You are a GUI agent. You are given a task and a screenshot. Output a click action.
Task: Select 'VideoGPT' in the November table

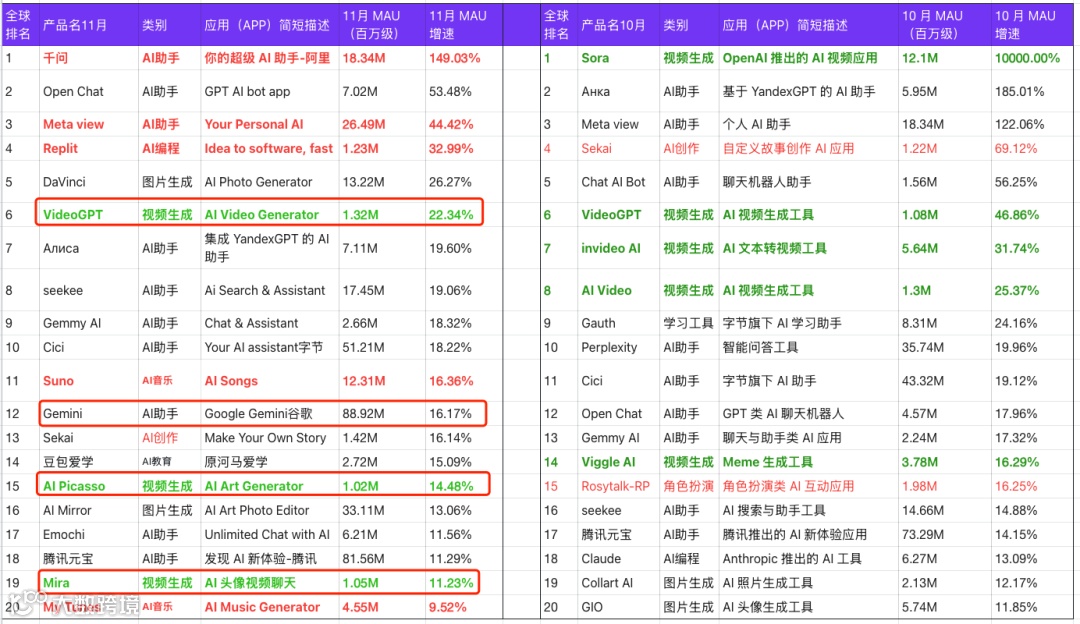(x=72, y=214)
